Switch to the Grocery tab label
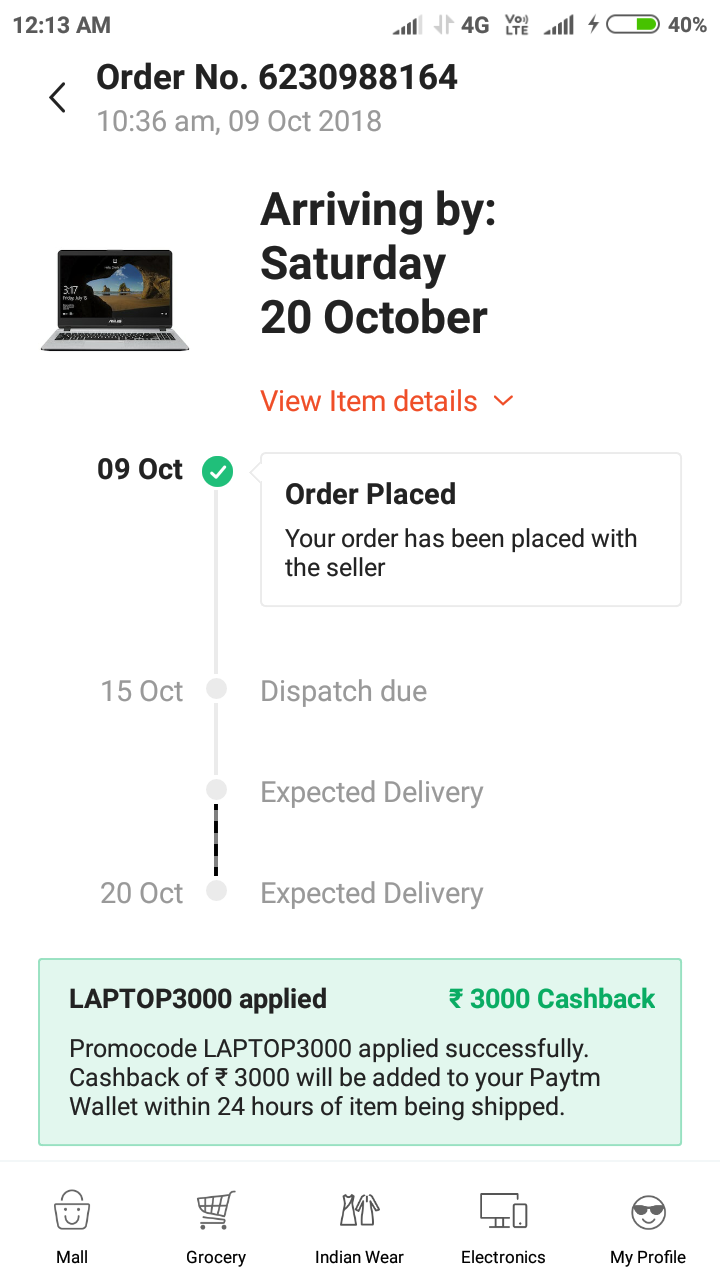The height and width of the screenshot is (1280, 720). coord(216,1257)
